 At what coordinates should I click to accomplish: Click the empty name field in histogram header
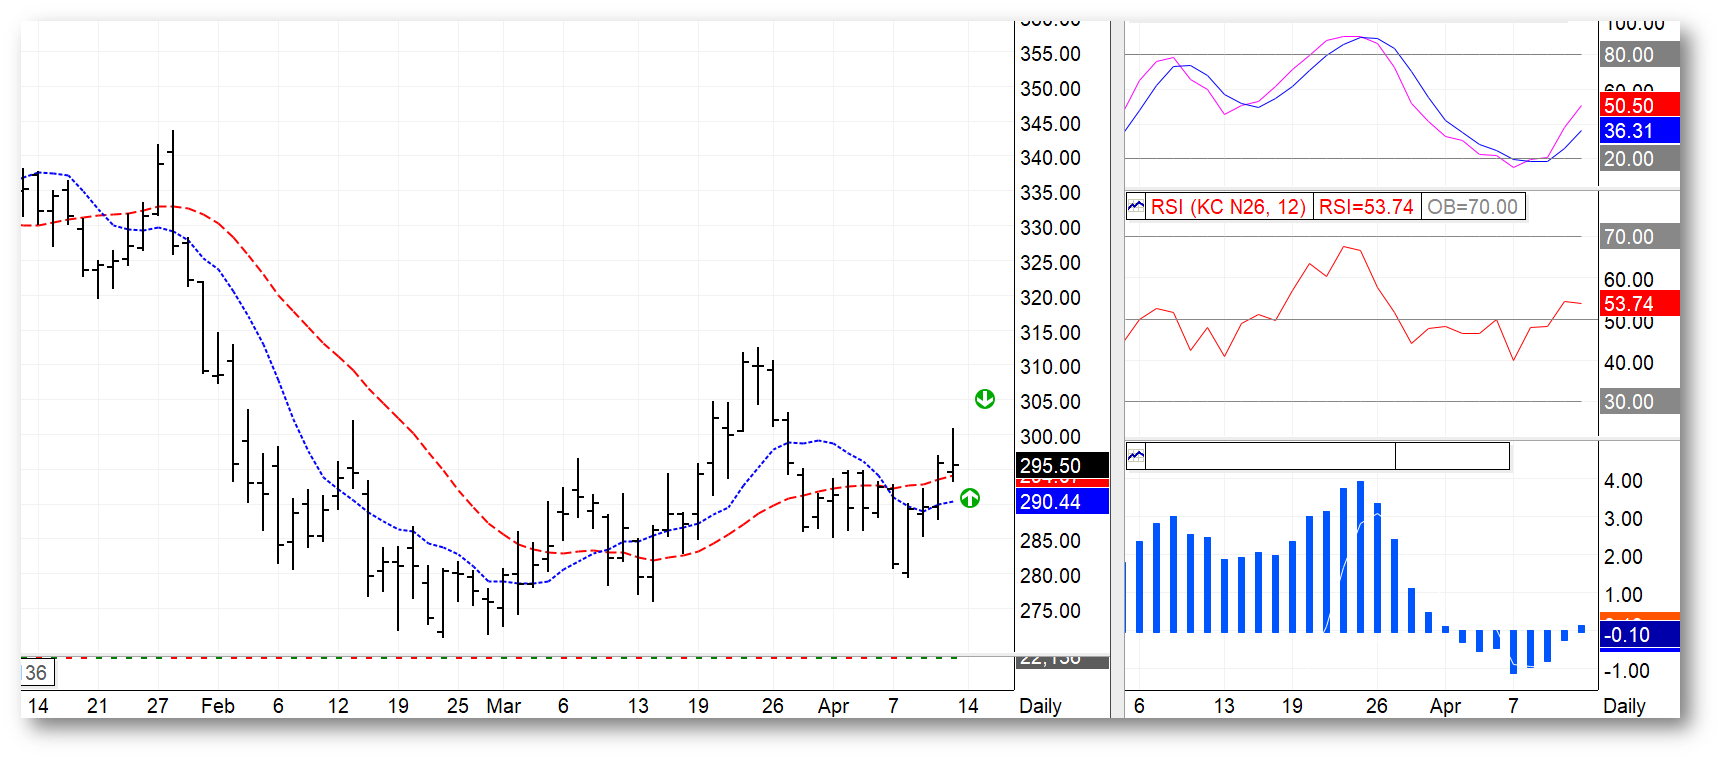[1270, 457]
